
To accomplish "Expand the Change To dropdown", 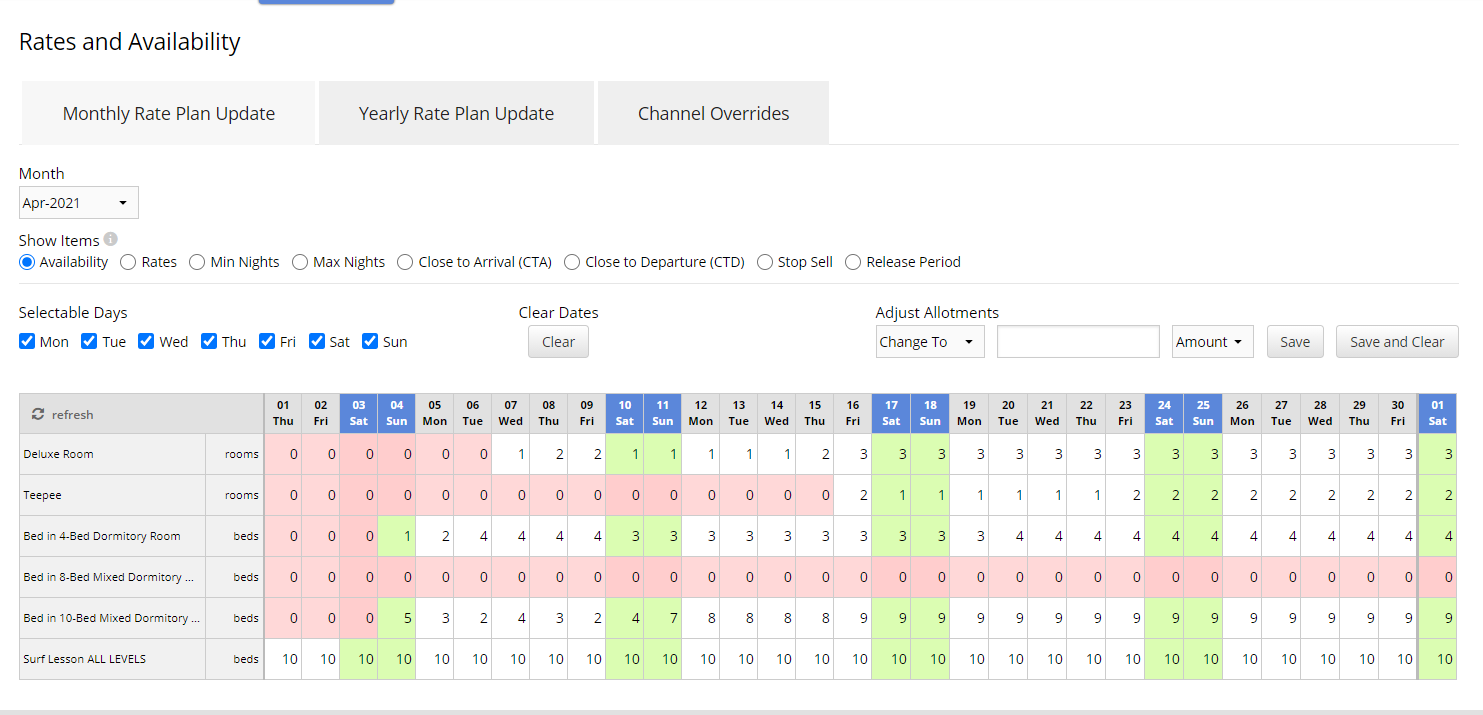I will (x=929, y=342).
